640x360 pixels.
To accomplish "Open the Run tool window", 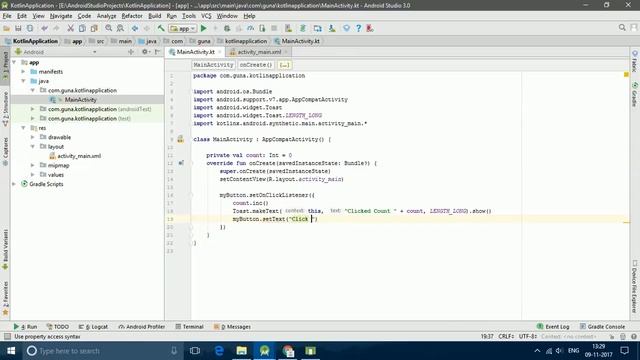I will [25, 327].
